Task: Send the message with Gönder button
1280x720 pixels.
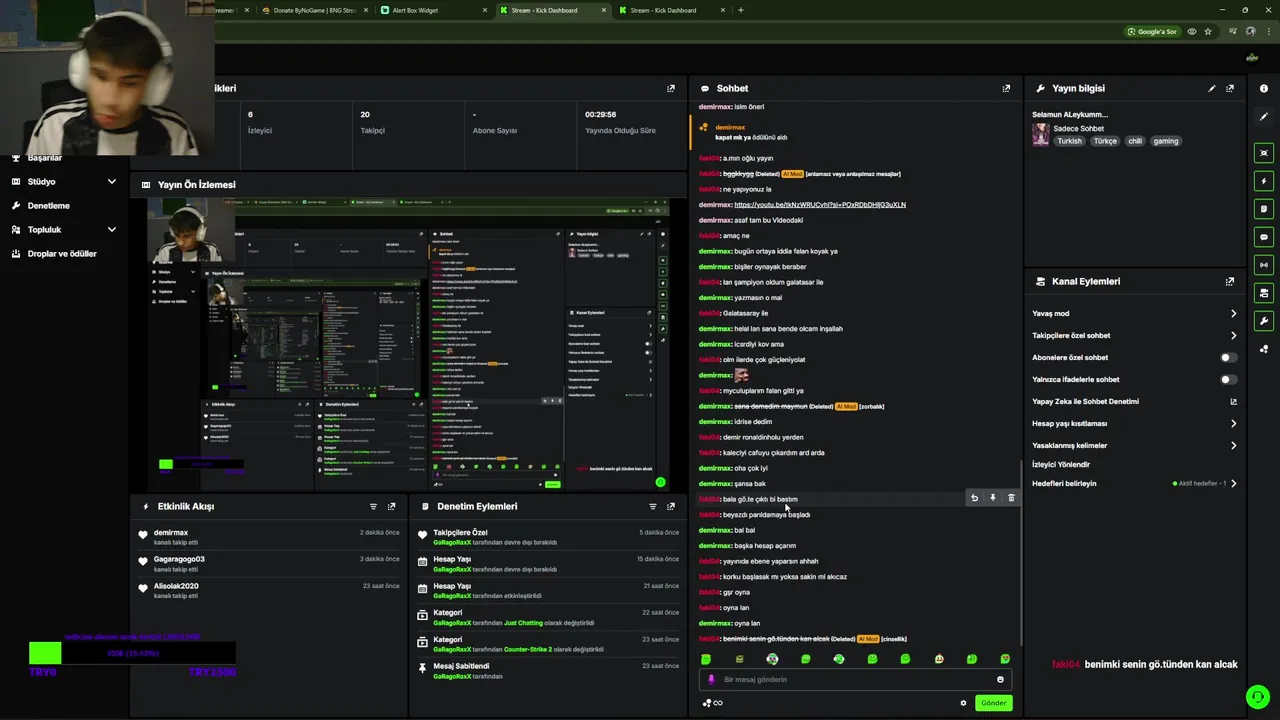Action: pos(993,703)
